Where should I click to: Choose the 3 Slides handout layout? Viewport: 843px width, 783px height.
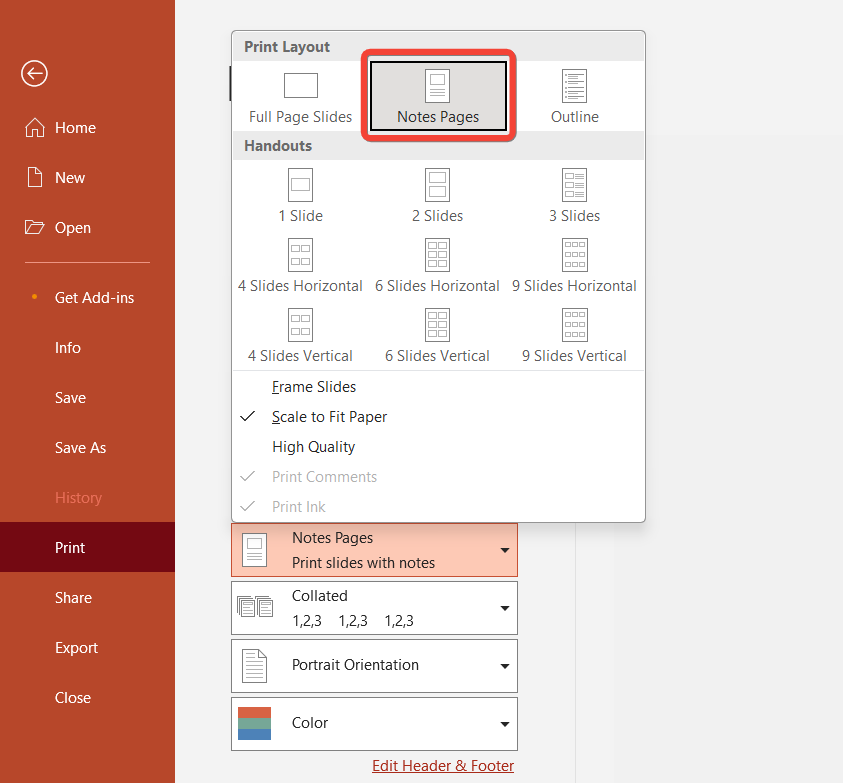point(574,185)
